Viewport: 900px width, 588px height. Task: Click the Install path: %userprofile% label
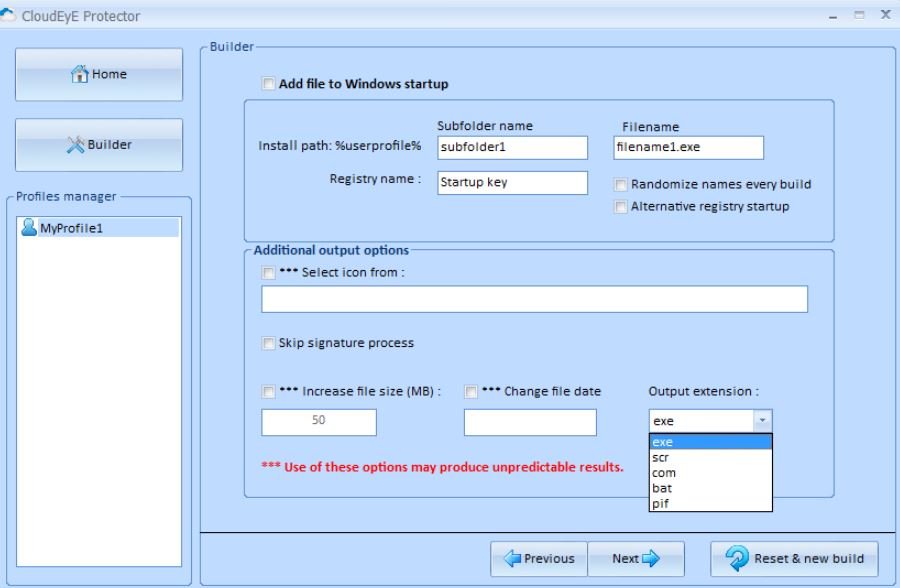pyautogui.click(x=340, y=146)
